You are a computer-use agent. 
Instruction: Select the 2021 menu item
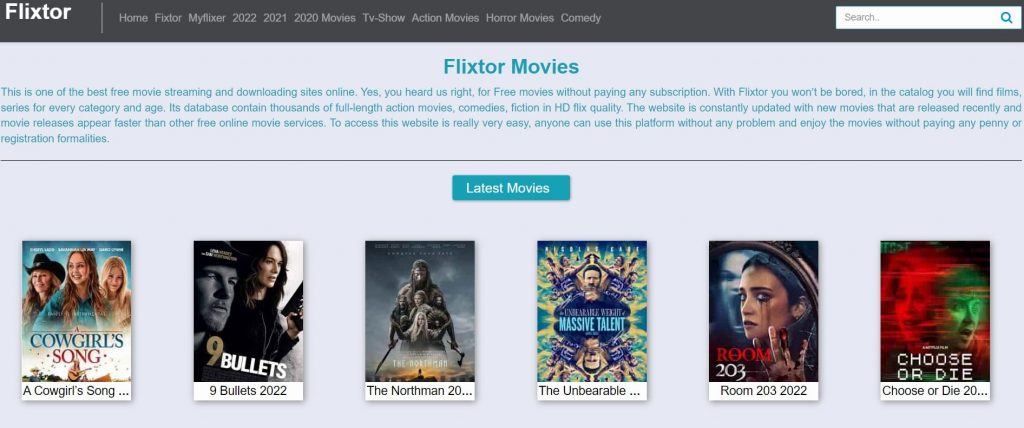click(x=275, y=18)
